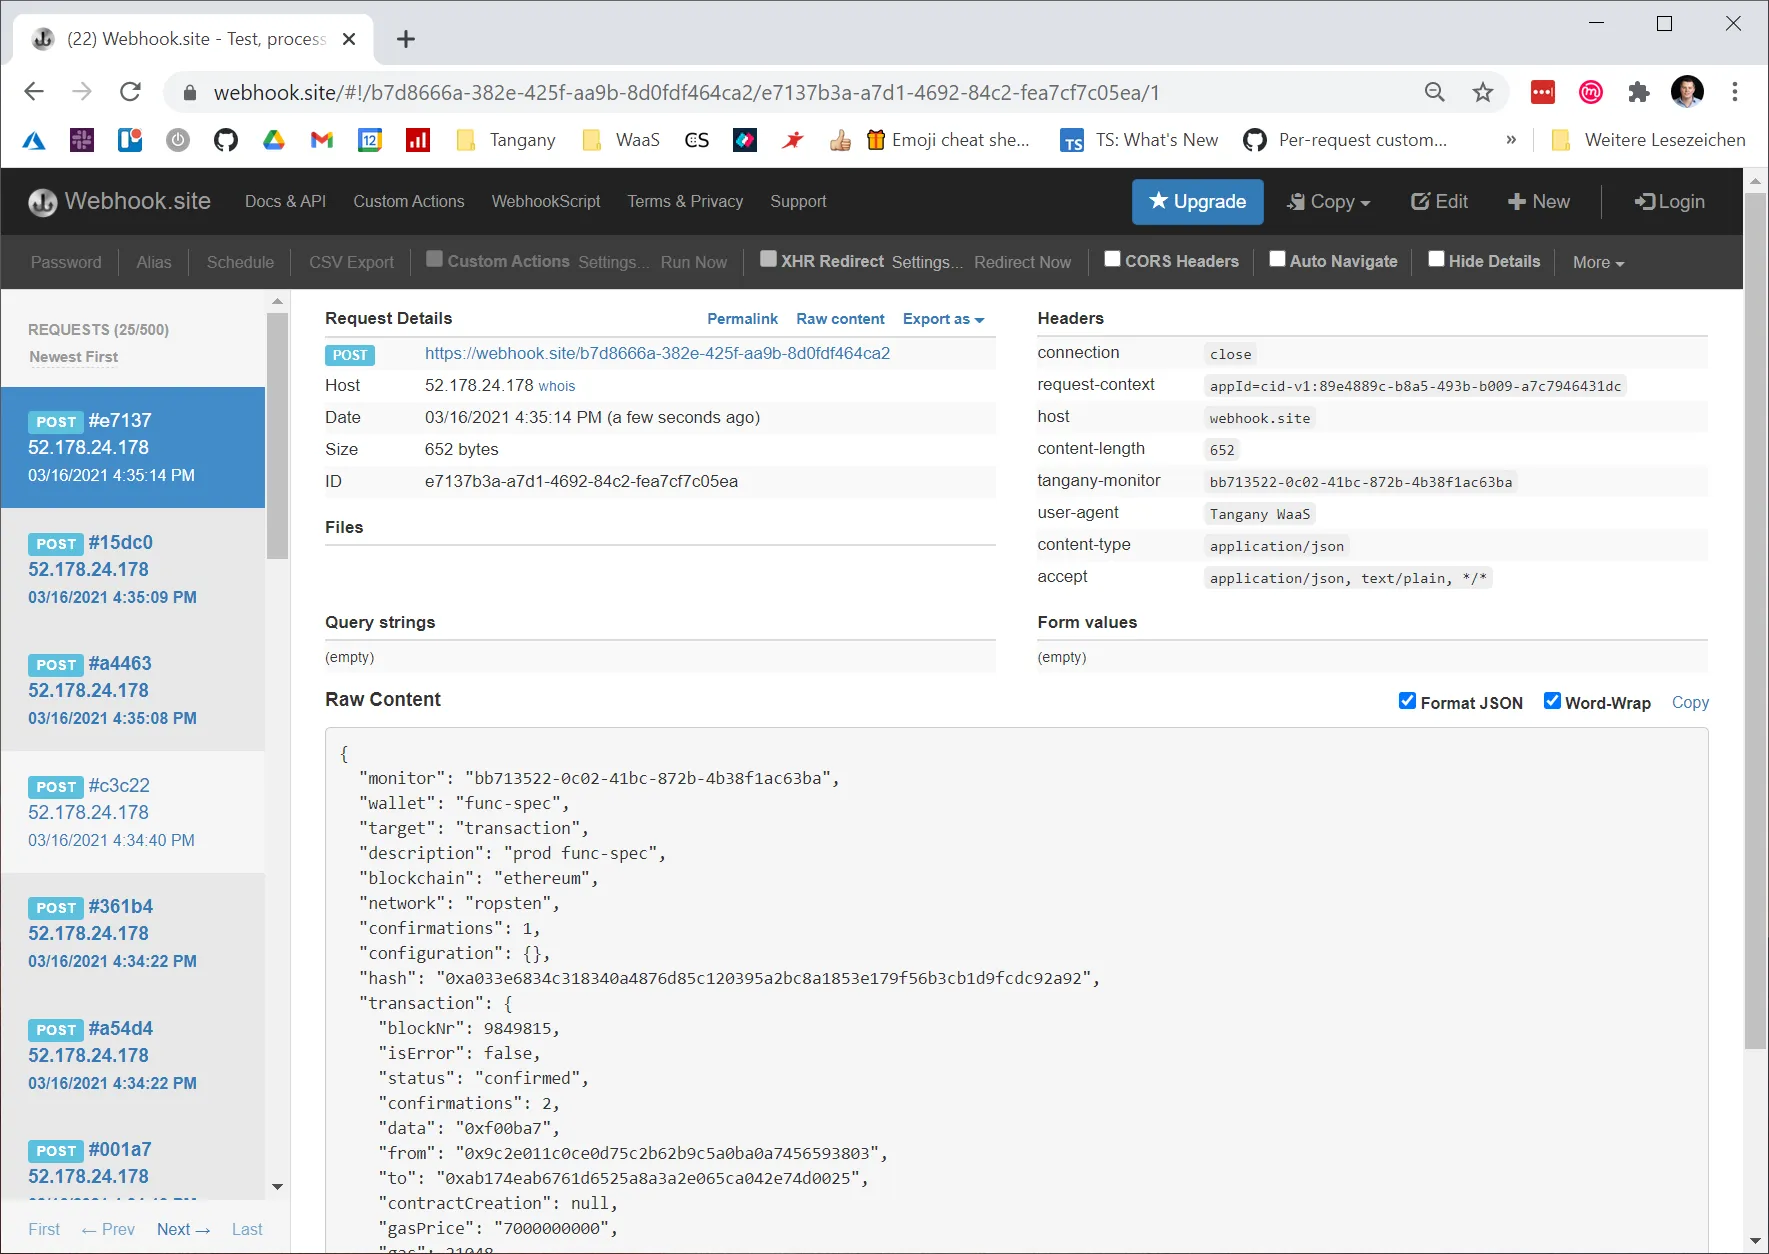This screenshot has height=1254, width=1769.
Task: Show more bookmarks with the chevron
Action: (x=1511, y=140)
